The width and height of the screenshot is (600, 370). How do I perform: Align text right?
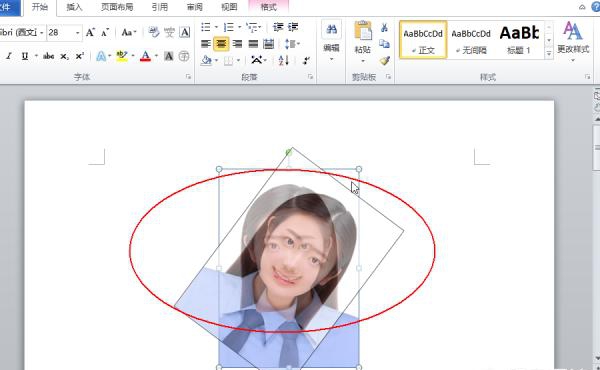[x=237, y=44]
